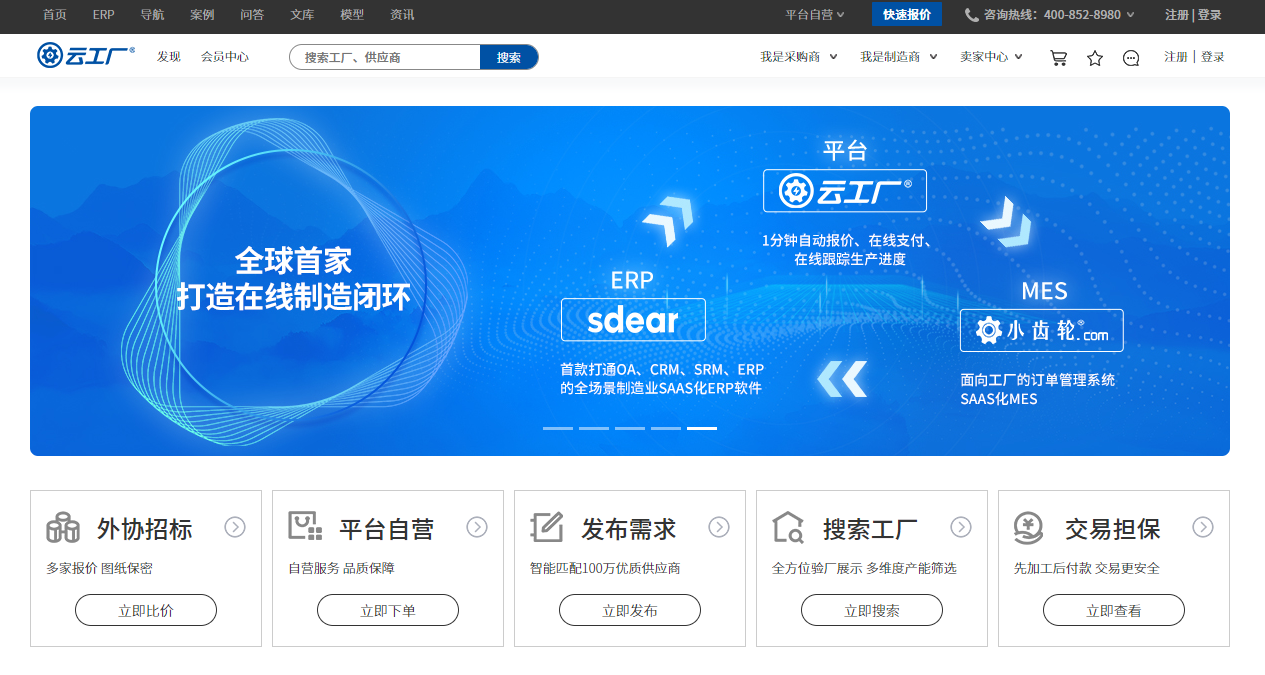Image resolution: width=1265 pixels, height=675 pixels.
Task: Click the arrow circle on 交易担保 card
Action: coord(1203,527)
